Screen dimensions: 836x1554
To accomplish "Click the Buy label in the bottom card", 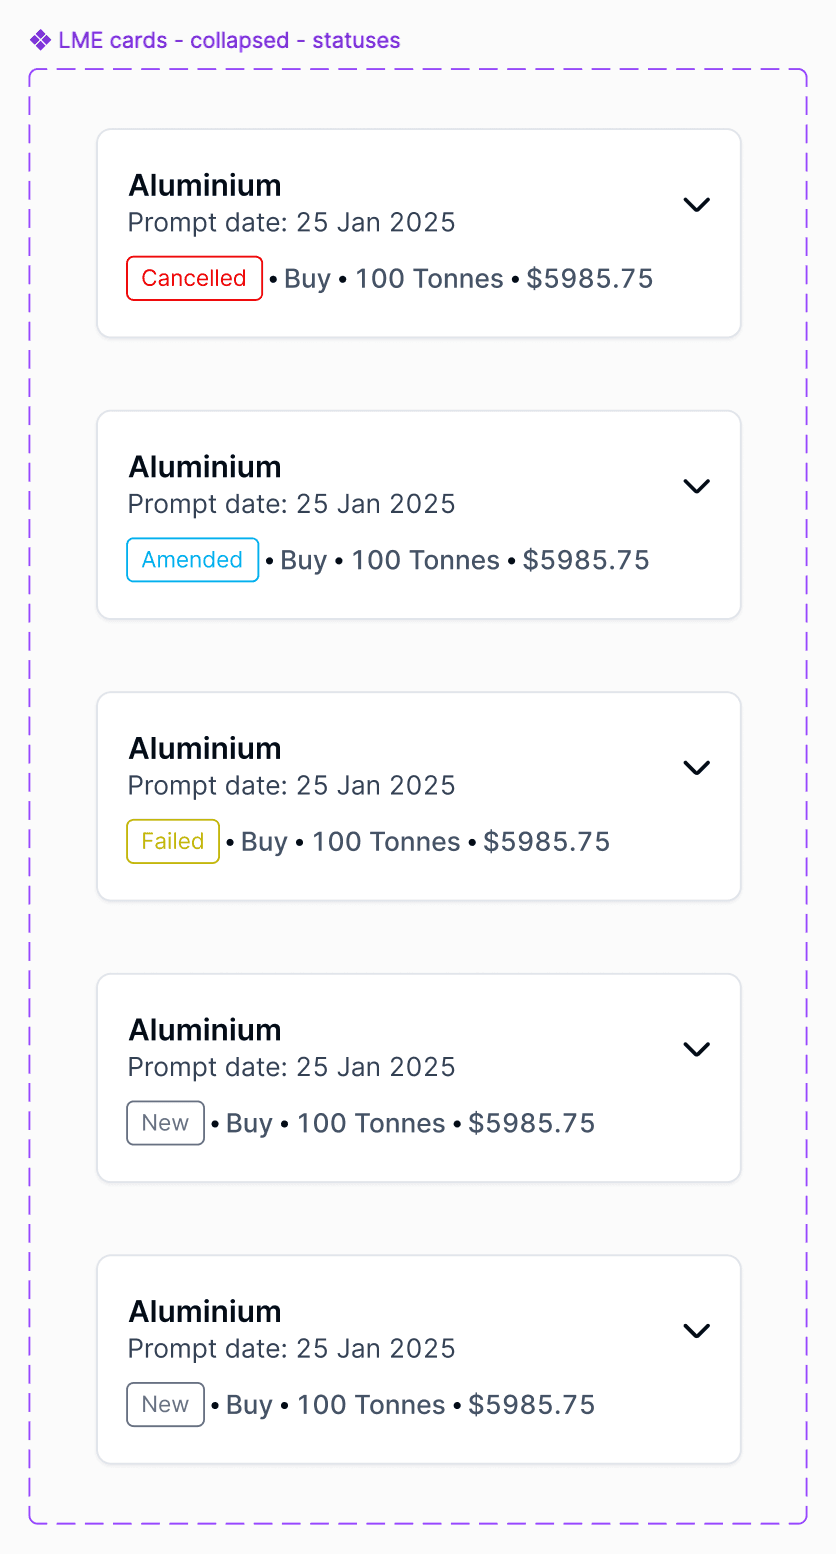I will click(x=249, y=1405).
